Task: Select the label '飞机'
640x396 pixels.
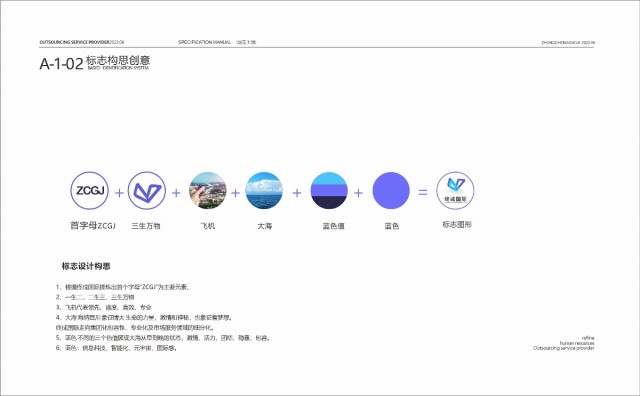Action: (x=208, y=226)
